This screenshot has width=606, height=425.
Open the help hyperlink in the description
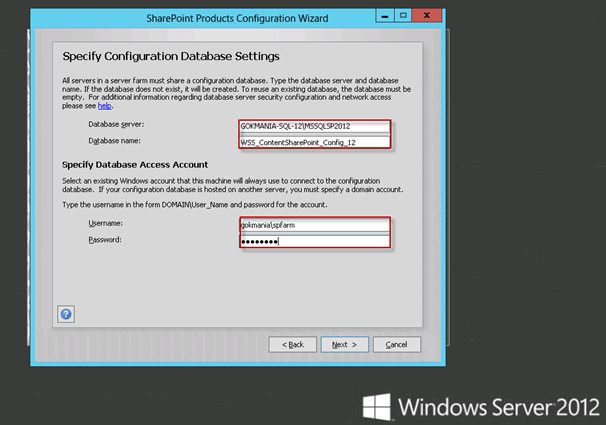coord(104,106)
